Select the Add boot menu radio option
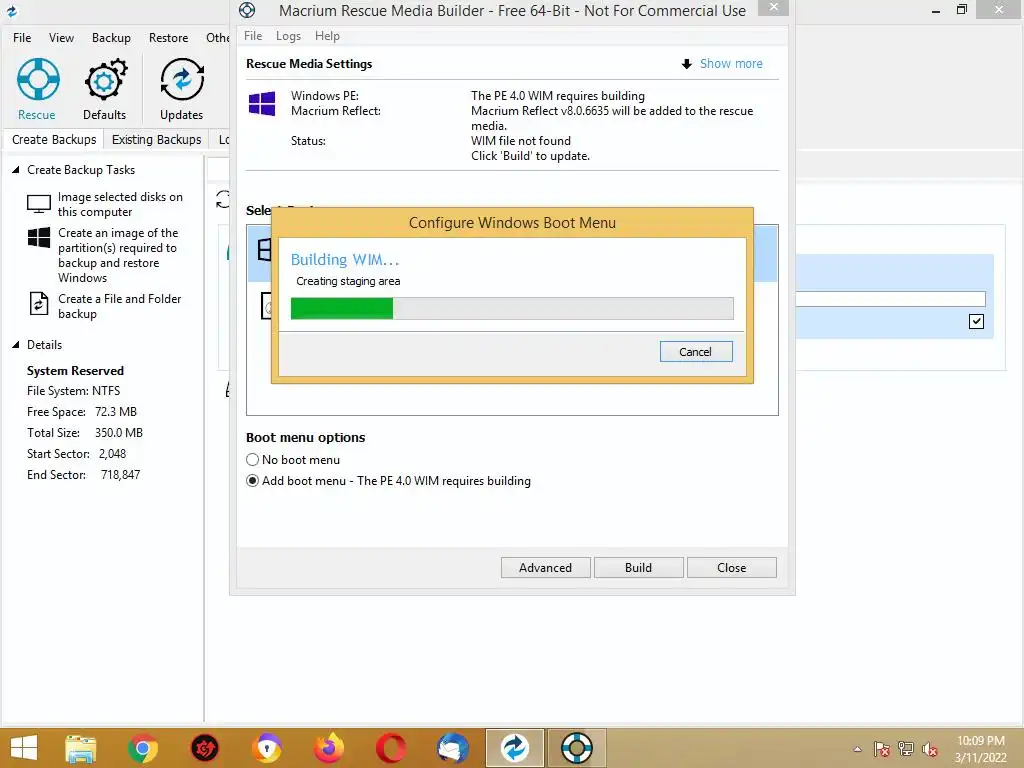Screen dimensions: 1024x768 tap(252, 481)
